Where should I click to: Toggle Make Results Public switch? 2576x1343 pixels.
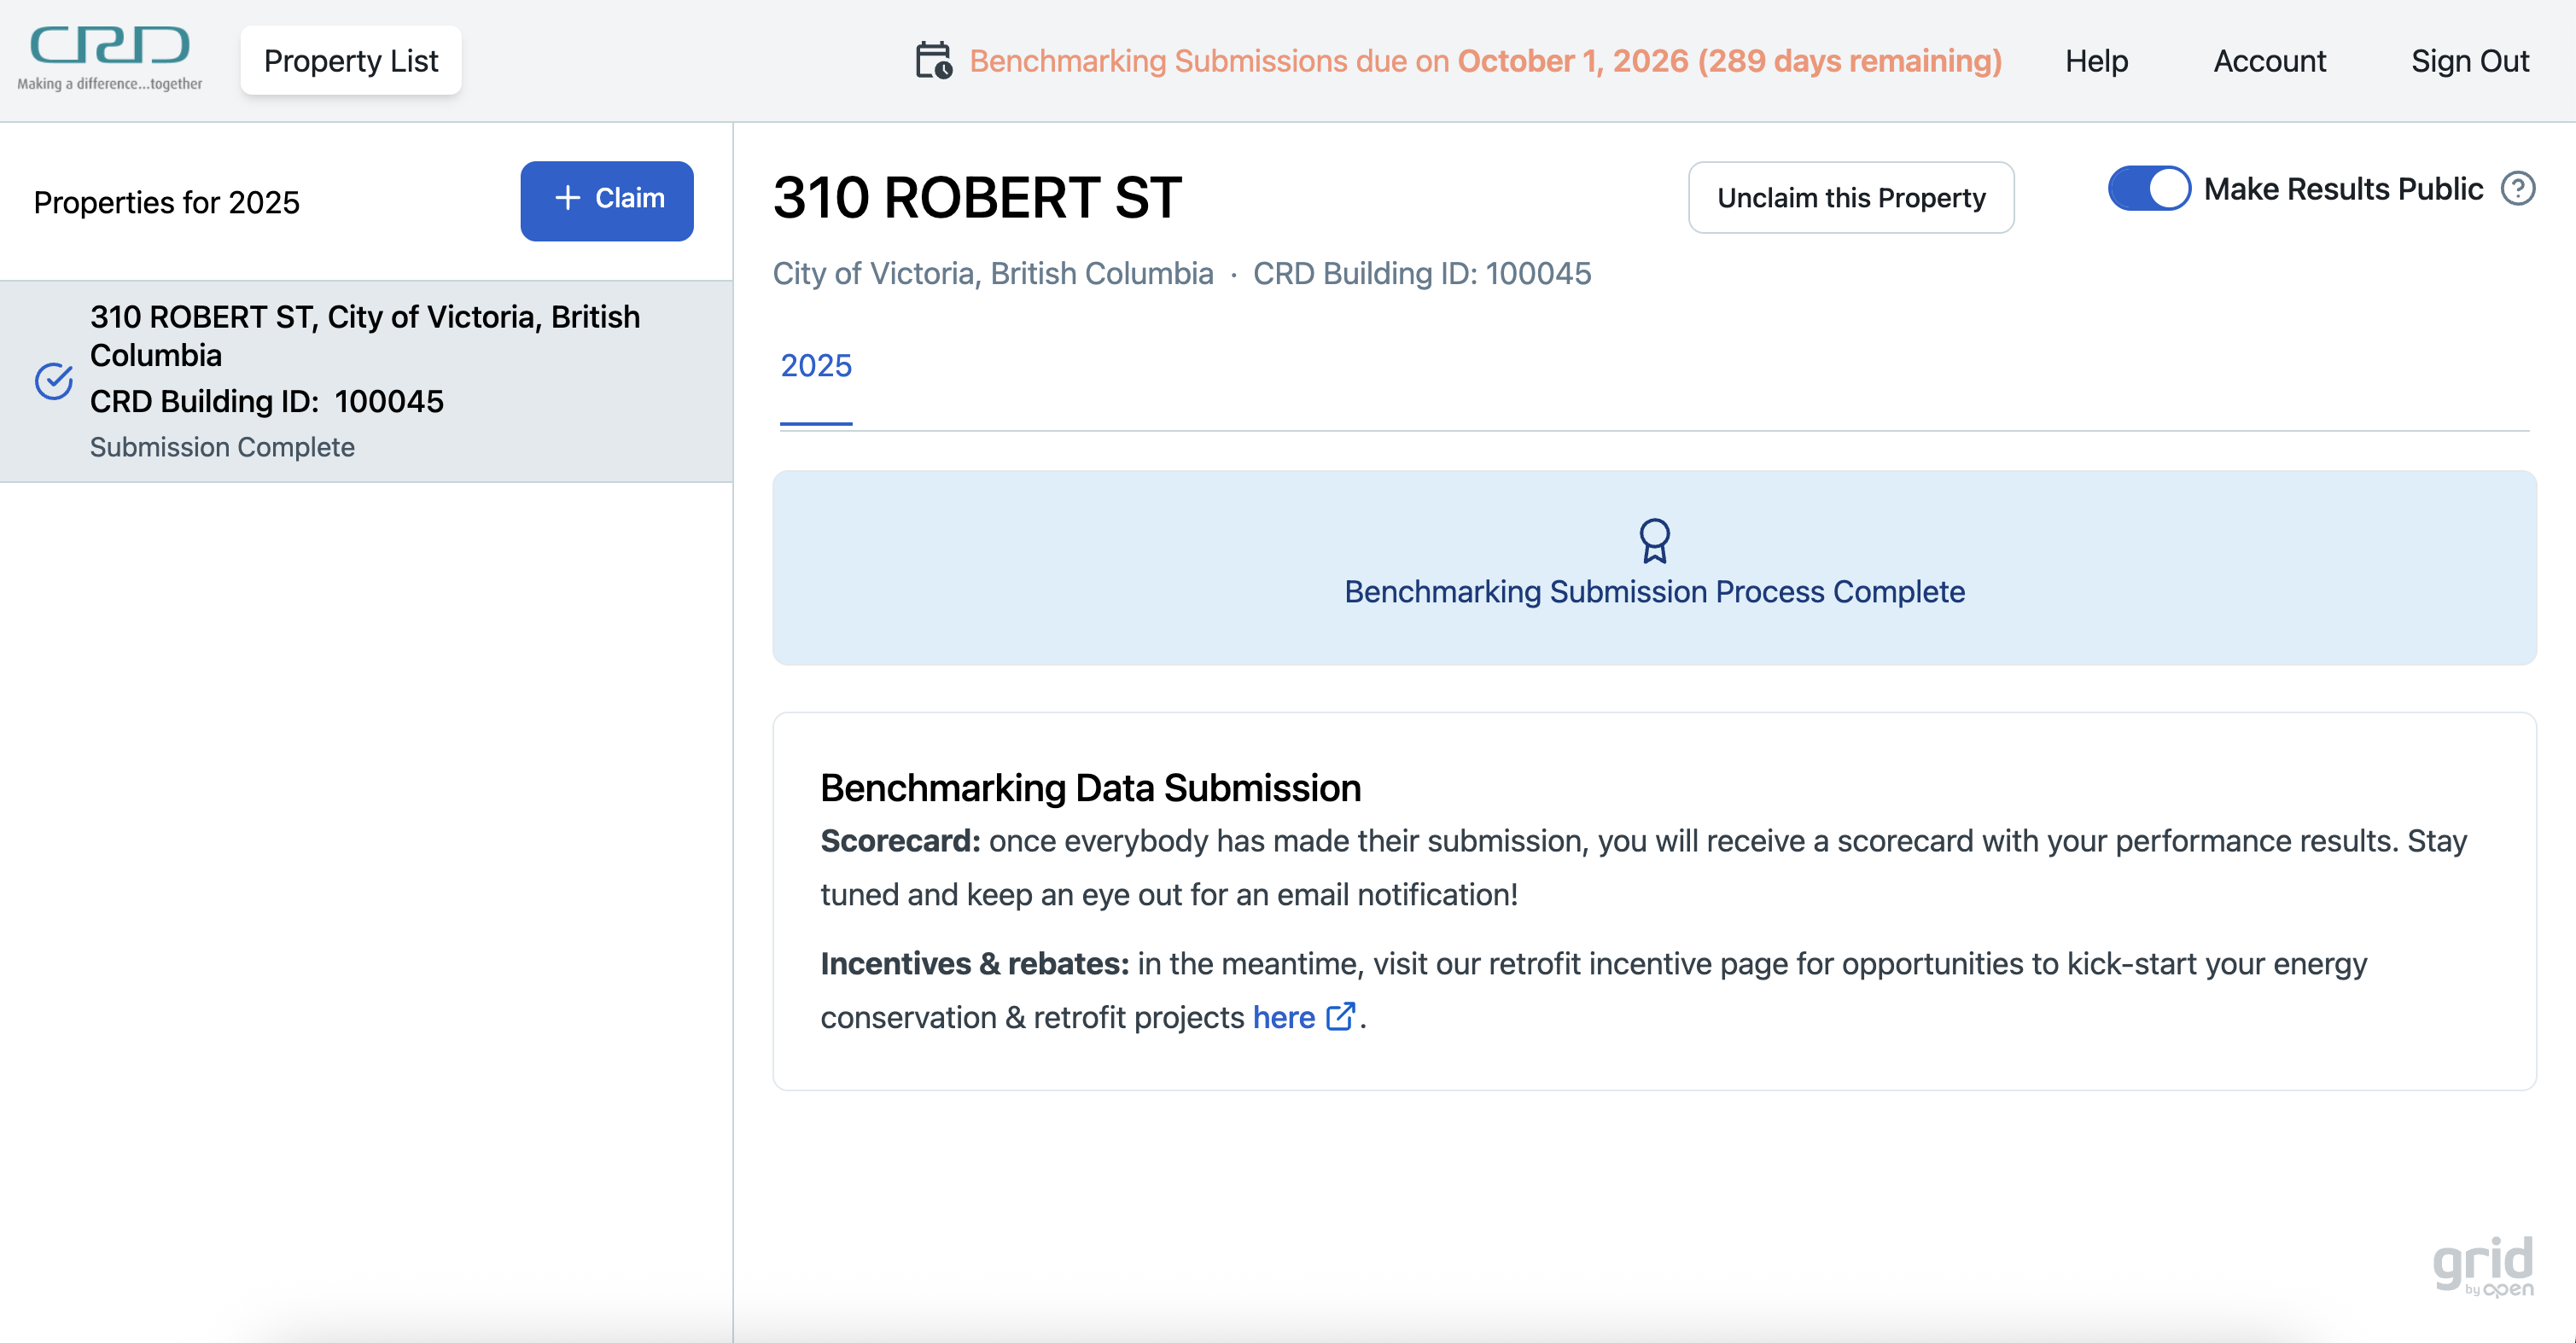pos(2148,188)
